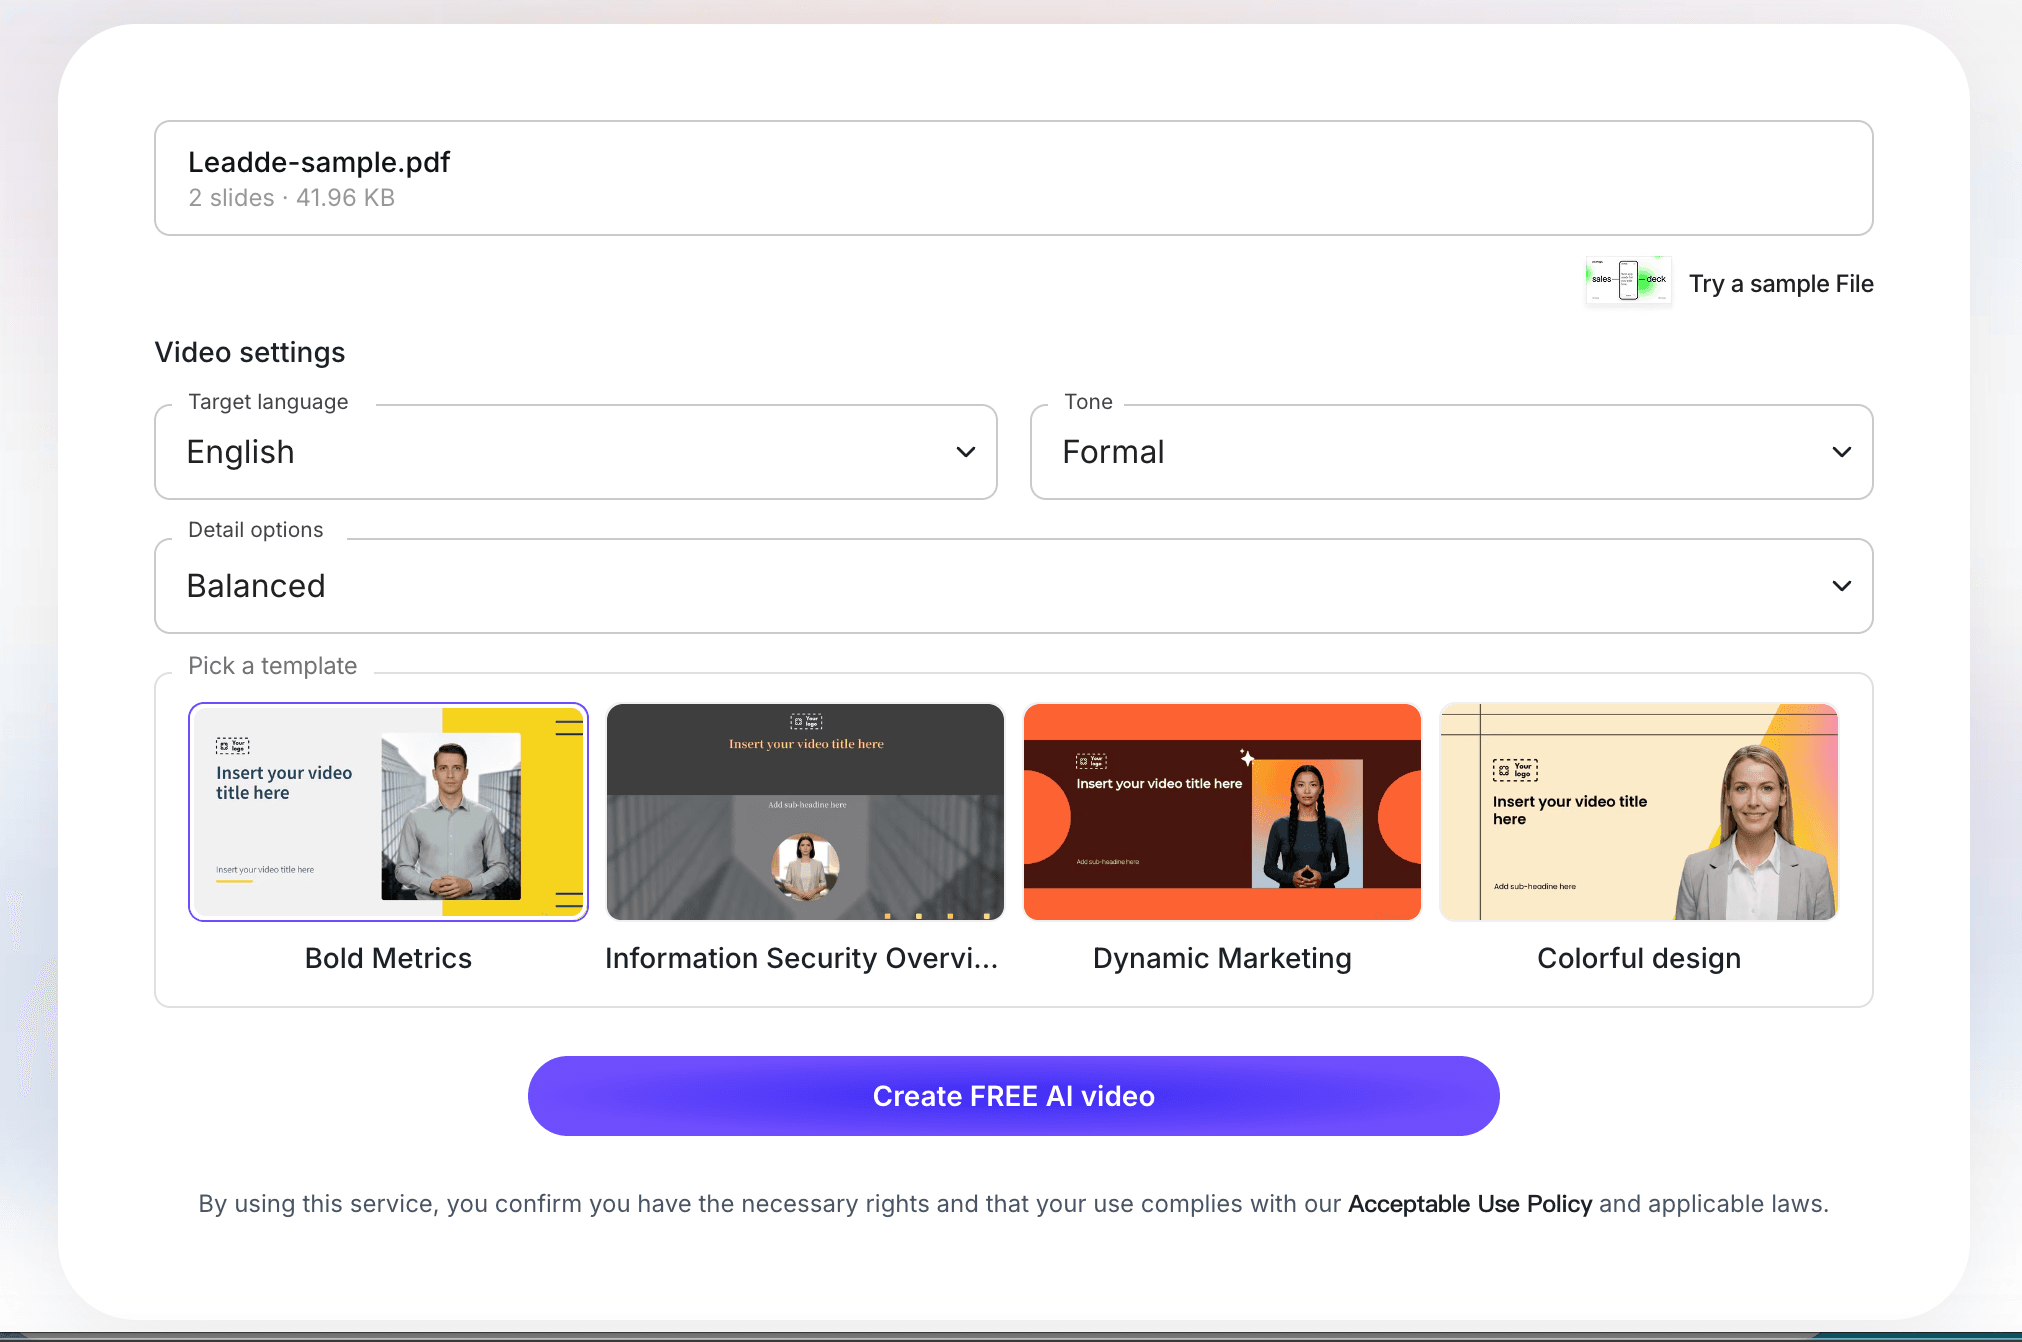Click the Target language dropdown chevron
The image size is (2022, 1342).
965,452
